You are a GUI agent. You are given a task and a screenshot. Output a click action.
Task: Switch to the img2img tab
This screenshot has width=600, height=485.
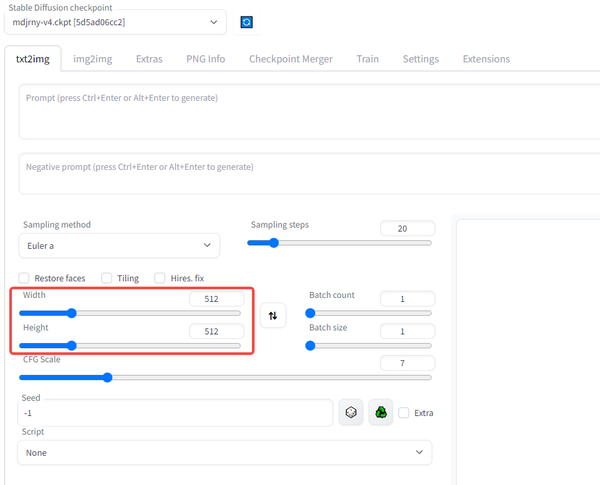tap(92, 59)
